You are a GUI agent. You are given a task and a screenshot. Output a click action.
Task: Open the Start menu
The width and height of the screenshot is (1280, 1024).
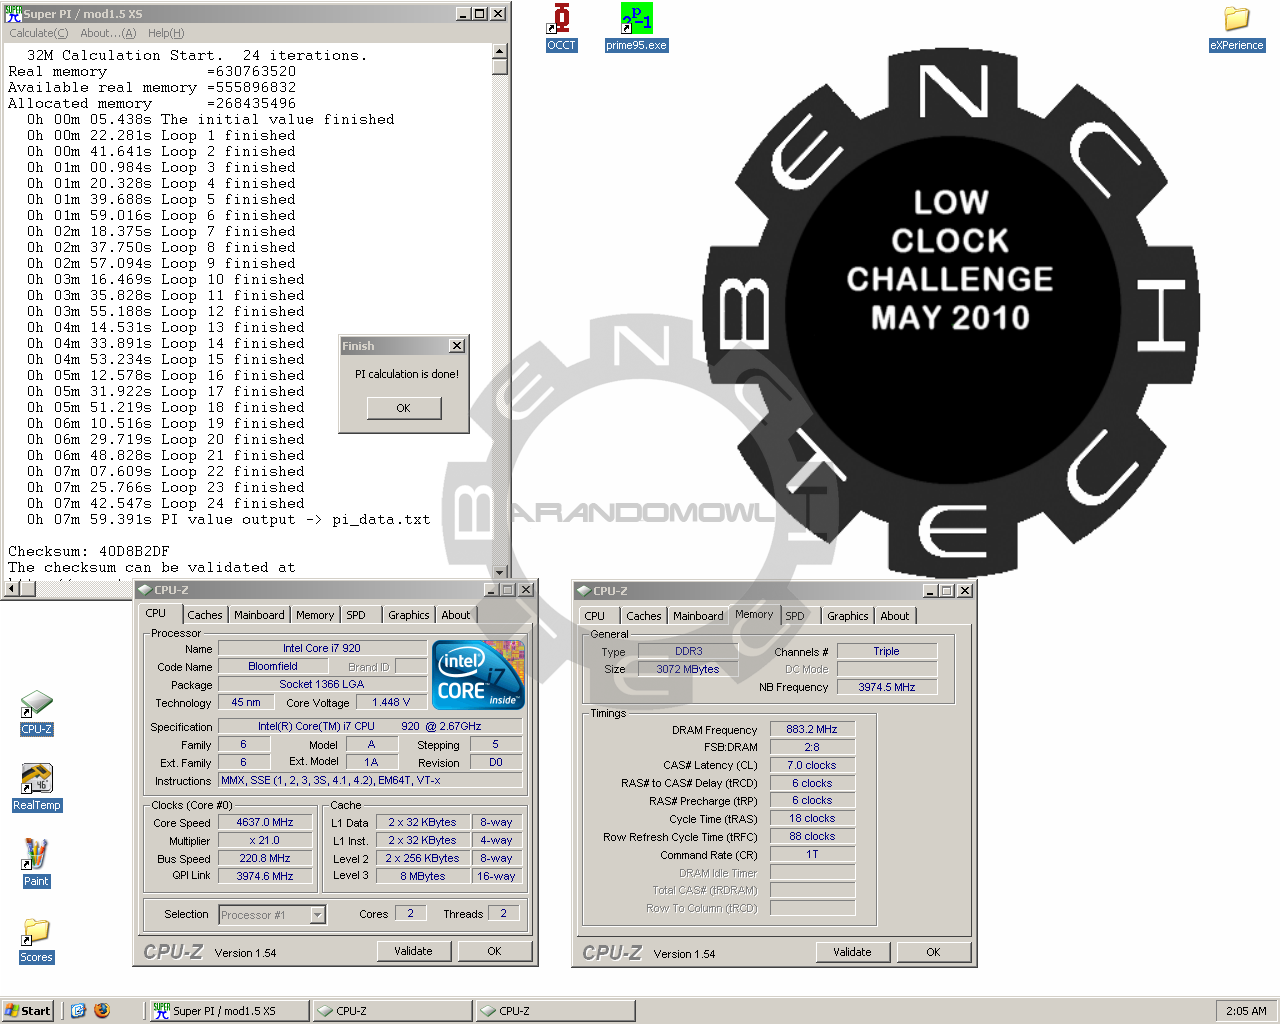pos(28,1011)
